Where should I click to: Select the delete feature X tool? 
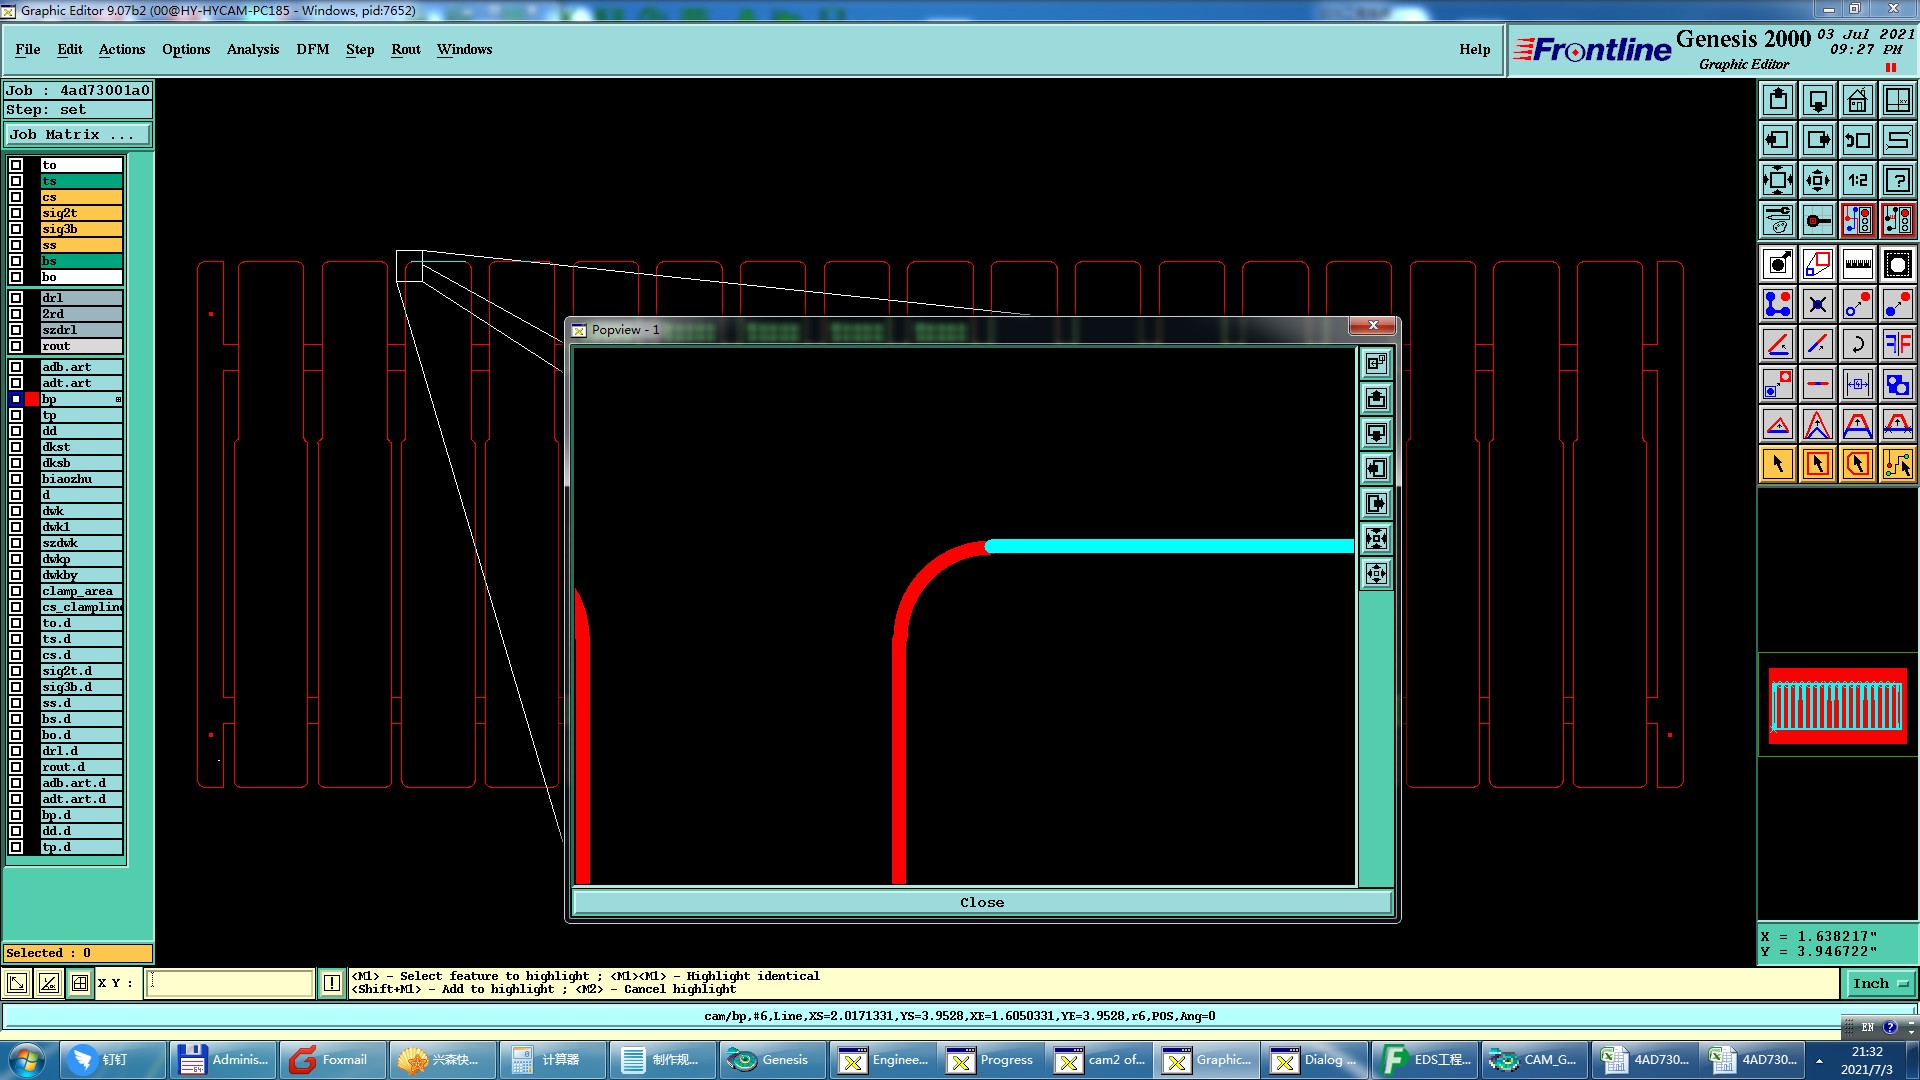pos(1818,304)
